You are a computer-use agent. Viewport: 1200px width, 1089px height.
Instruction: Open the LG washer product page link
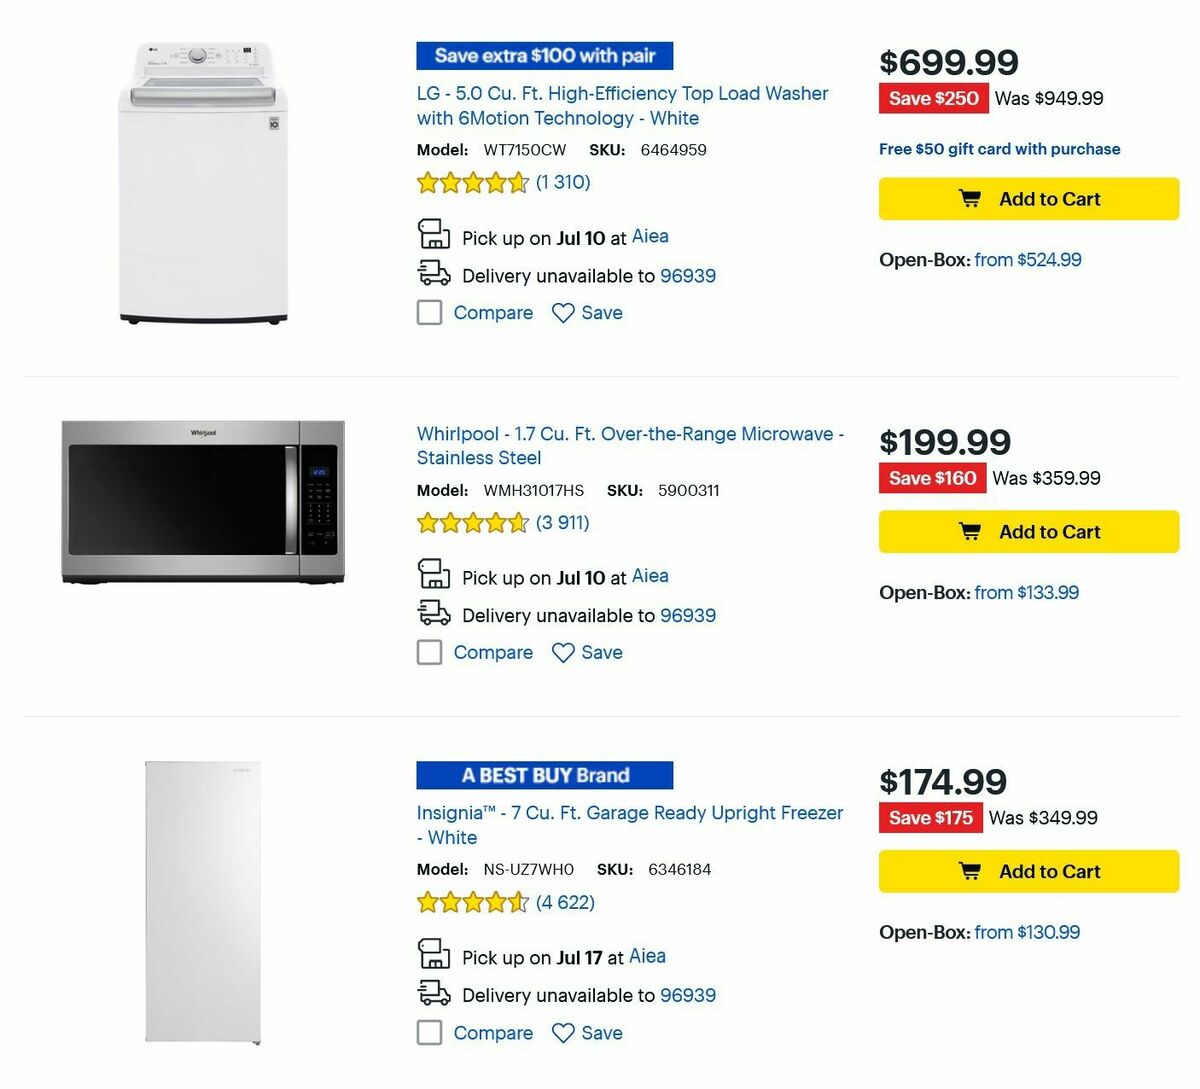(621, 105)
